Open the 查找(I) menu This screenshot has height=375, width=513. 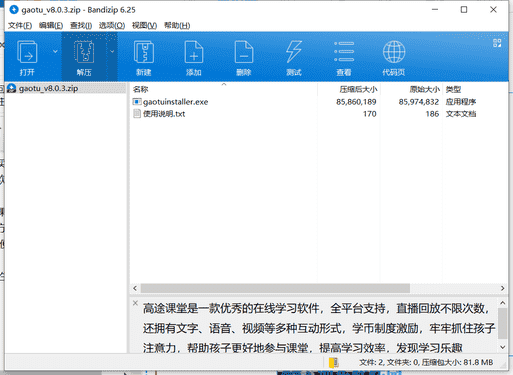[81, 26]
